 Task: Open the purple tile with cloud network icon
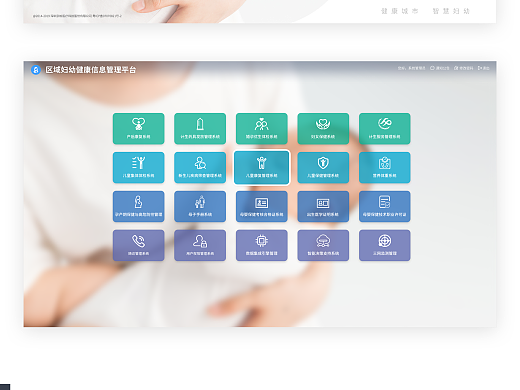coord(323,245)
